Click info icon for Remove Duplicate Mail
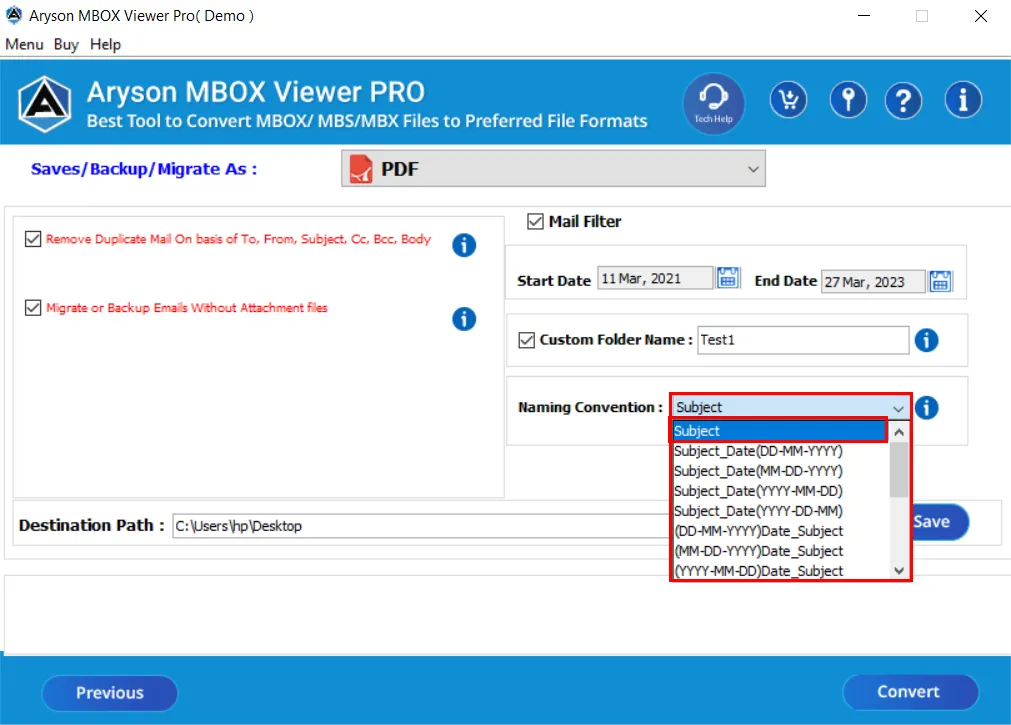Viewport: 1011px width, 725px height. click(464, 245)
